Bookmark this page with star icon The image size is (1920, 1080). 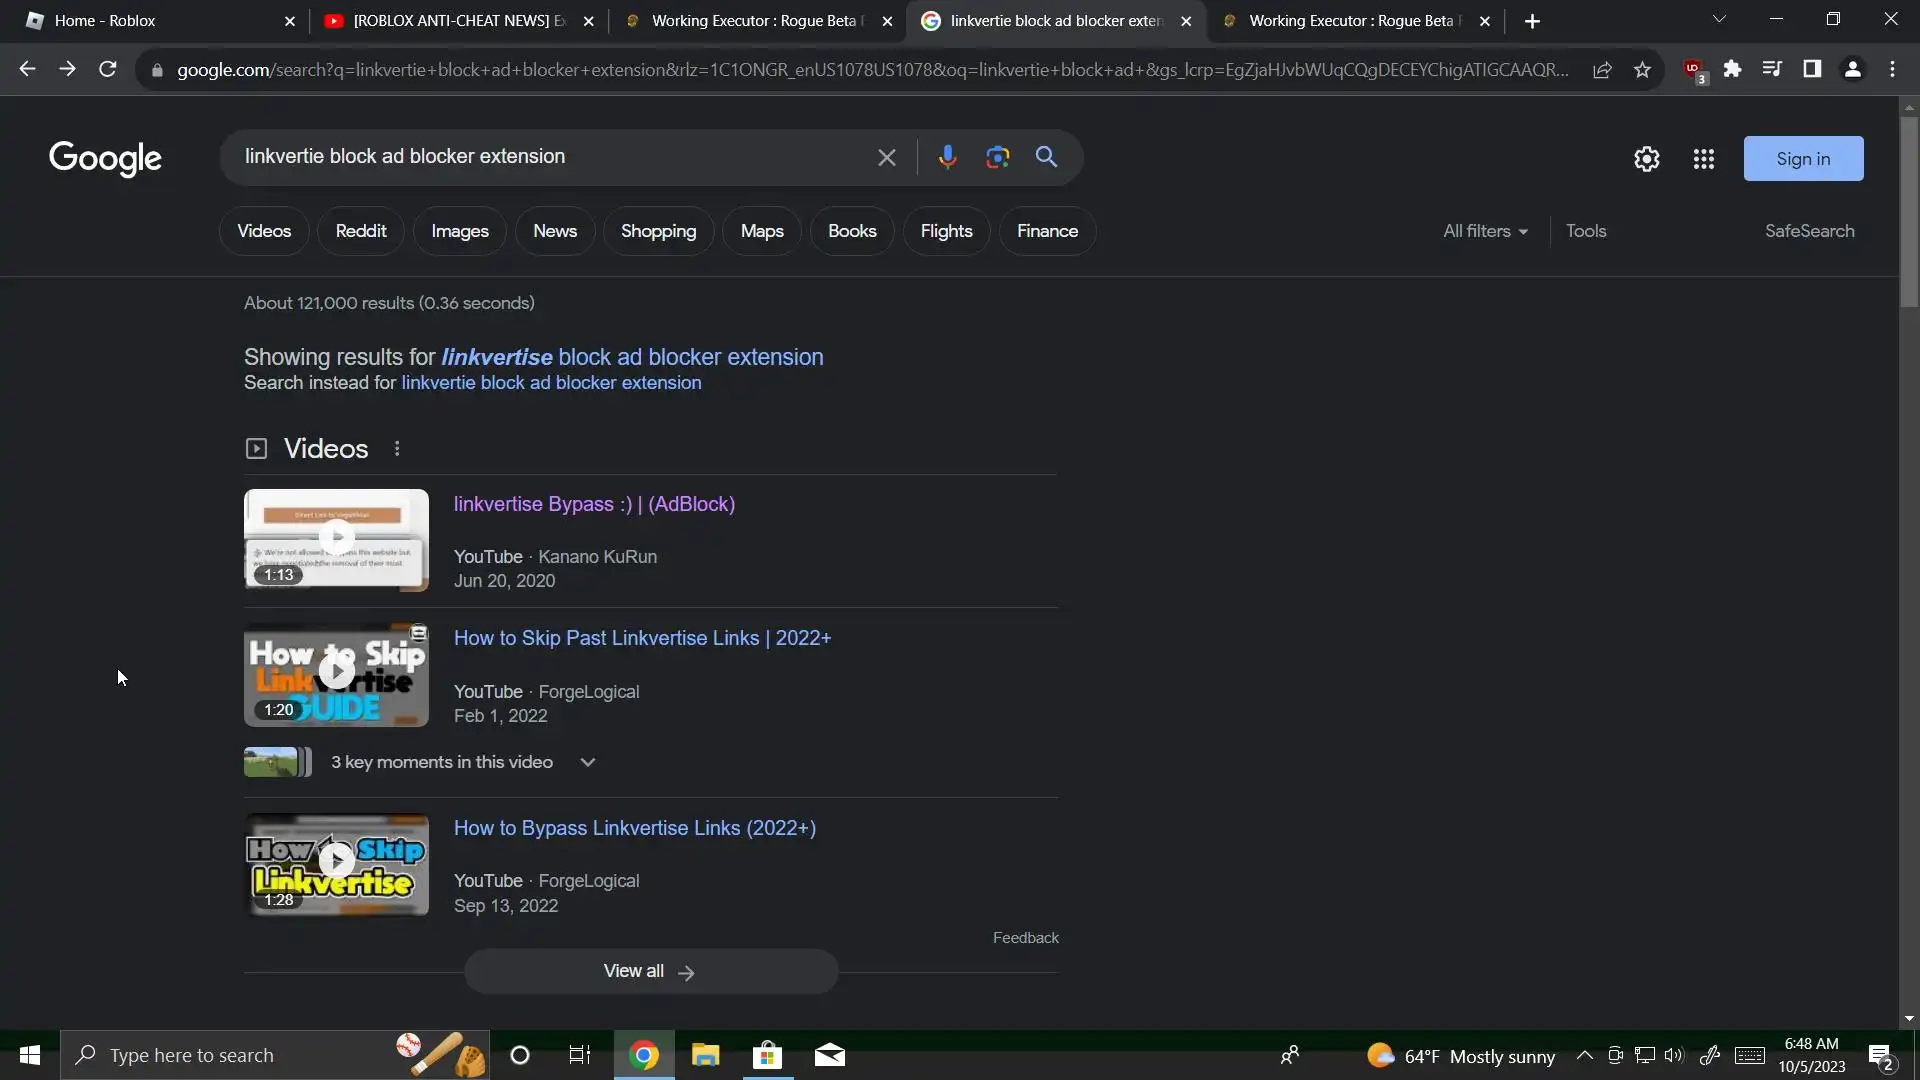point(1642,70)
